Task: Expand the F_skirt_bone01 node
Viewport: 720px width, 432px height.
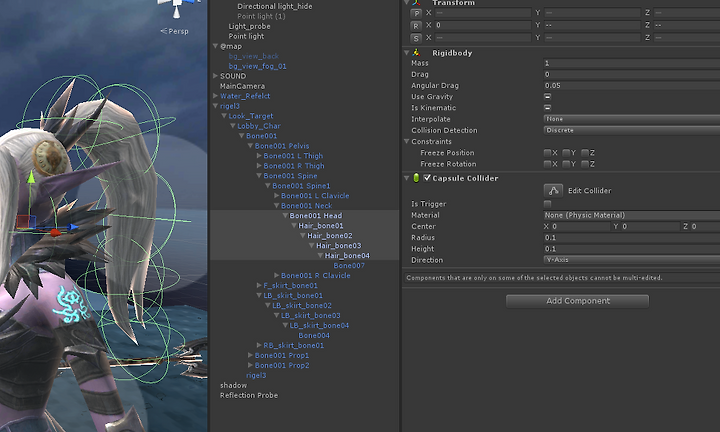Action: [259, 285]
